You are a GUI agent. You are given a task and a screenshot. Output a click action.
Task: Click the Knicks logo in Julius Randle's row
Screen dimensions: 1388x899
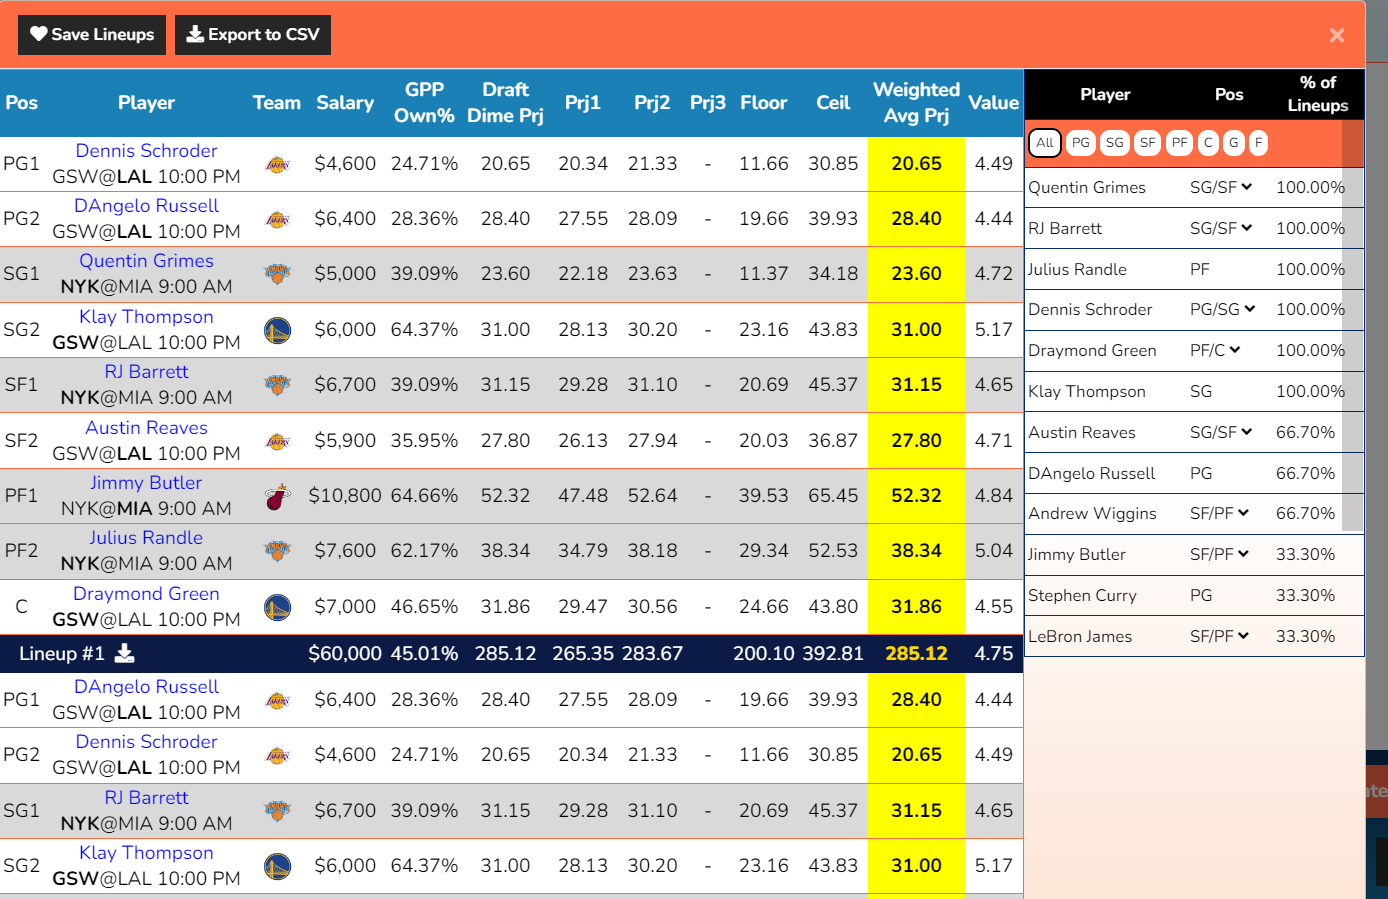tap(277, 551)
